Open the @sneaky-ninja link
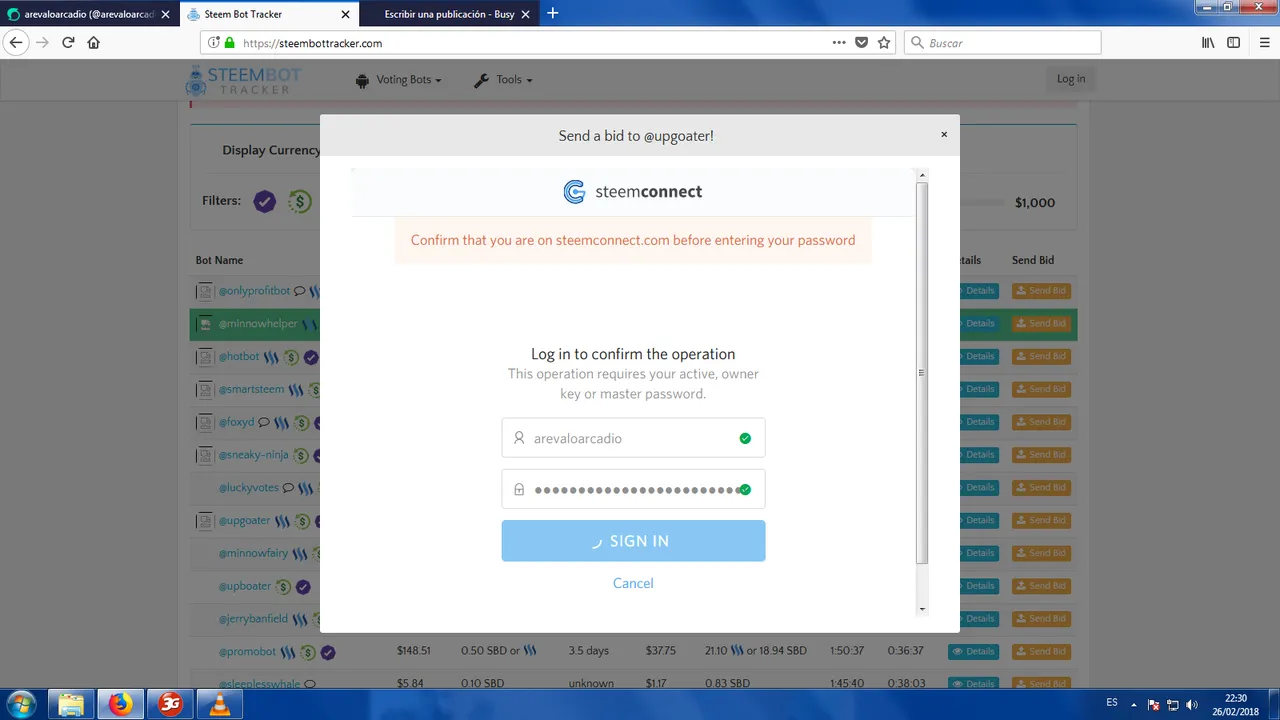 coord(253,455)
